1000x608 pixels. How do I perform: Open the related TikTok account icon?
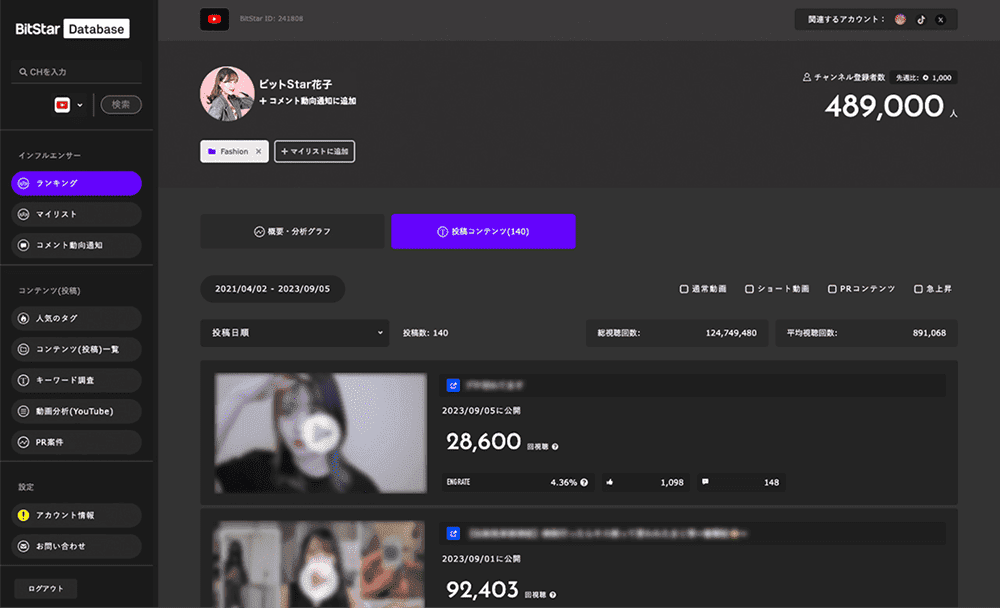click(x=921, y=20)
